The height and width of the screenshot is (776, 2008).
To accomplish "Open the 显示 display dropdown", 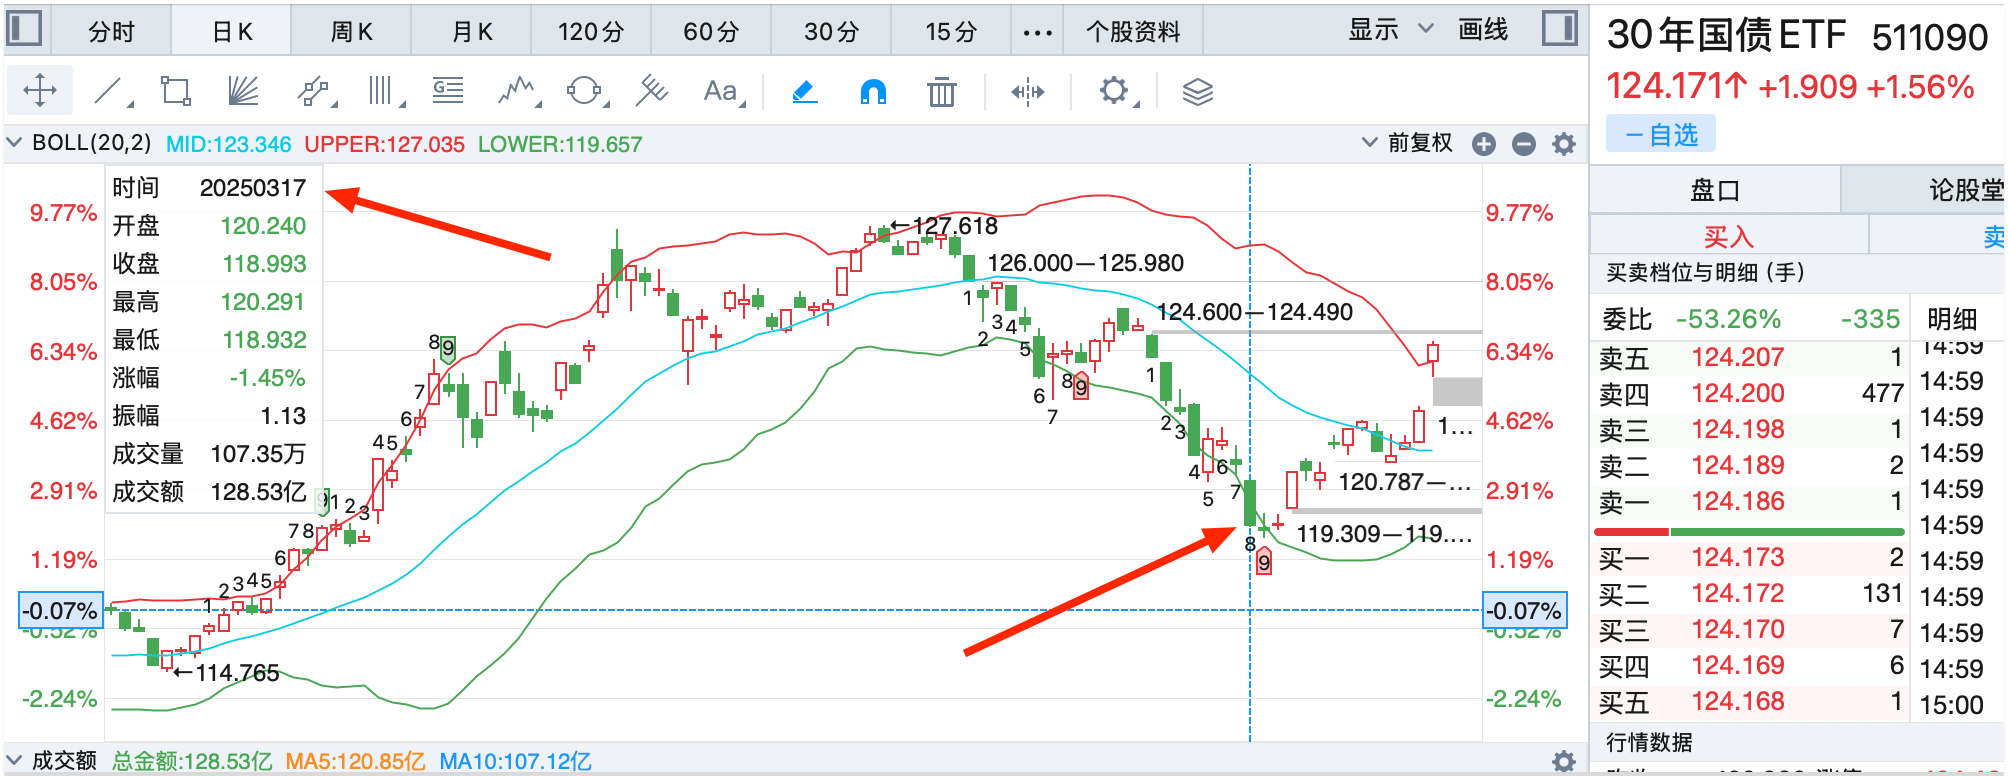I will coord(1390,30).
